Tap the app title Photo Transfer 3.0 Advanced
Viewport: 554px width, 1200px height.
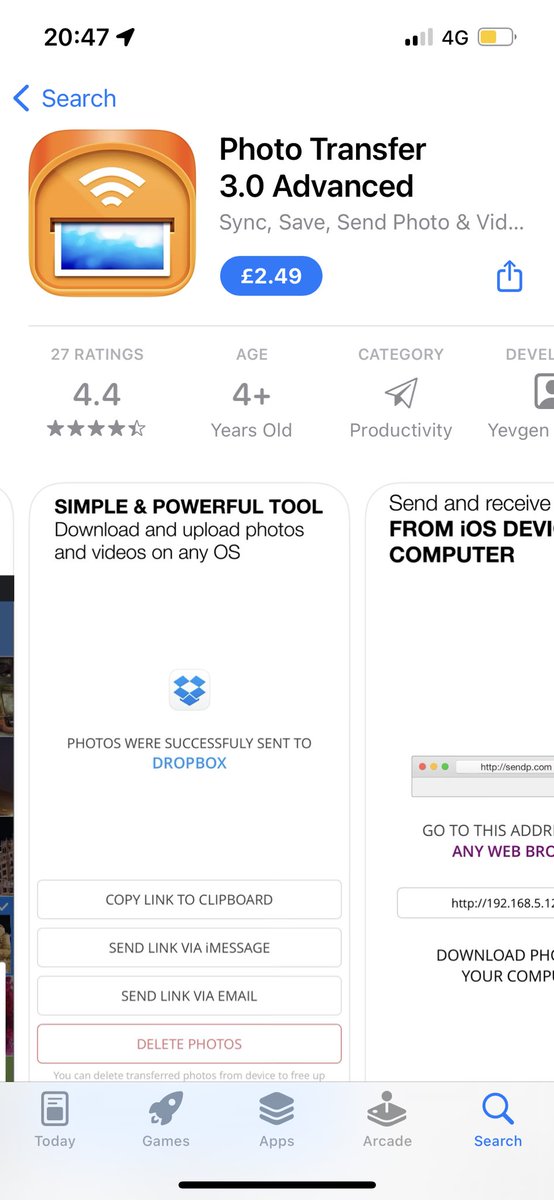pyautogui.click(x=323, y=168)
